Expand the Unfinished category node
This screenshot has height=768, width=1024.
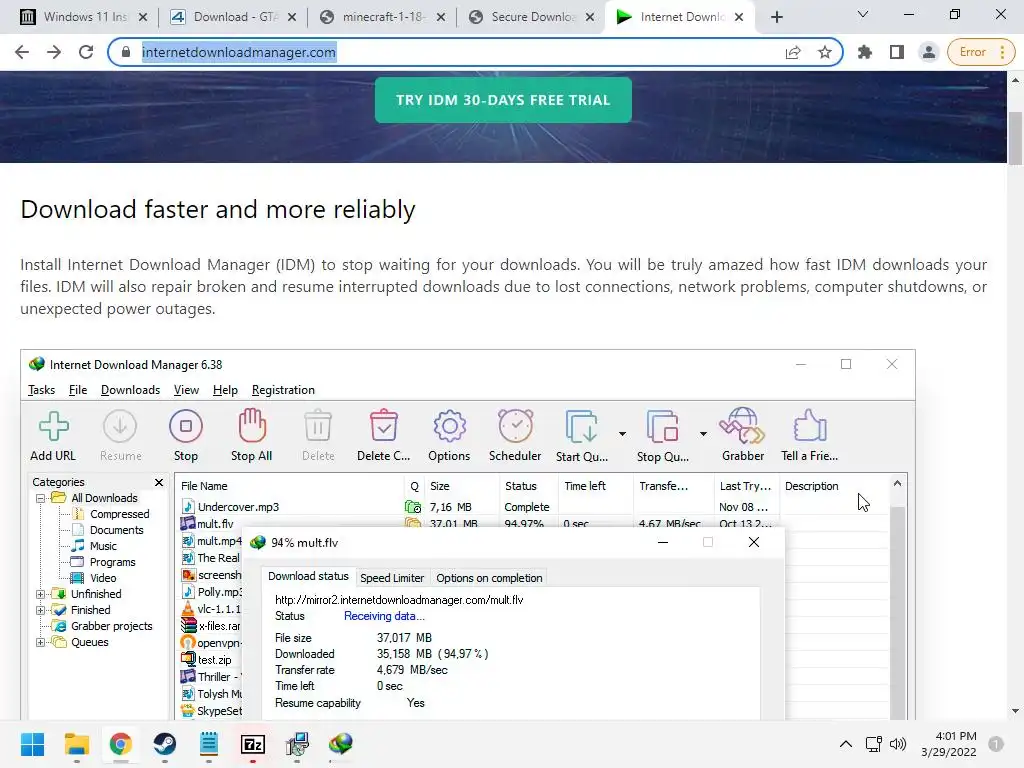[40, 594]
